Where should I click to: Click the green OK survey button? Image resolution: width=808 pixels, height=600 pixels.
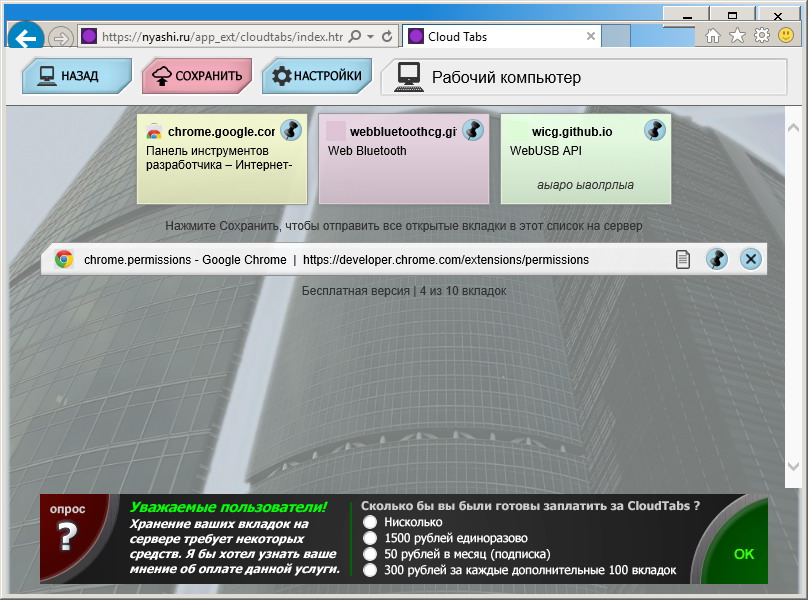(743, 554)
